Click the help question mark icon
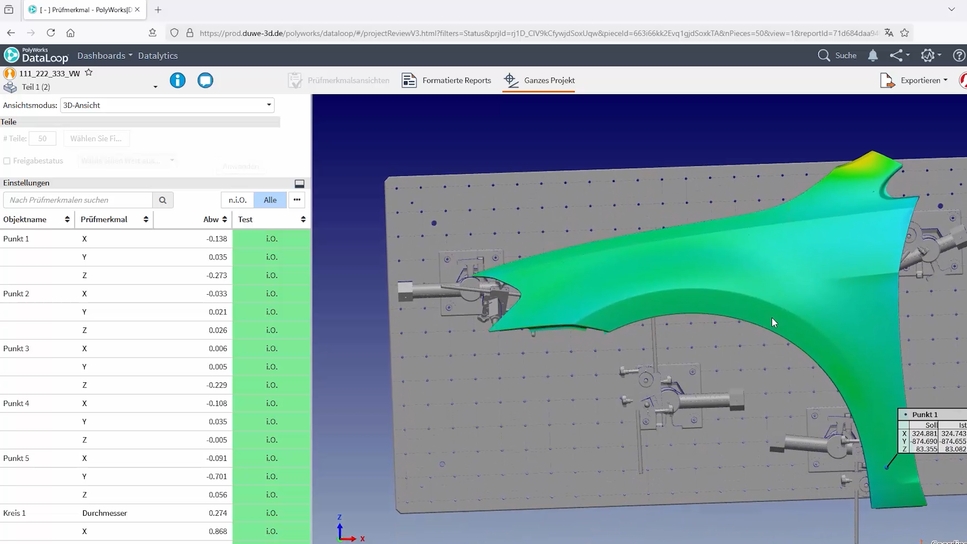The image size is (967, 544). [960, 56]
